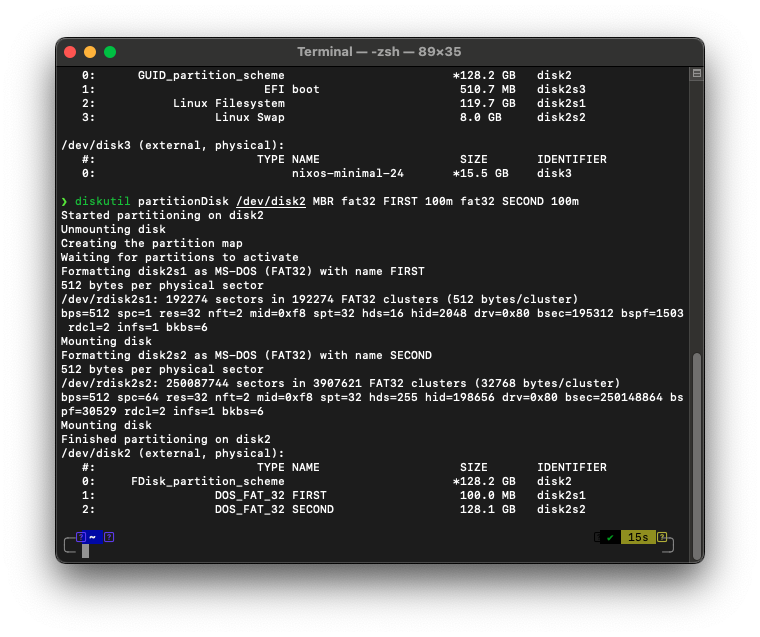
Task: Click the 8.0 GB swap size
Action: point(481,117)
